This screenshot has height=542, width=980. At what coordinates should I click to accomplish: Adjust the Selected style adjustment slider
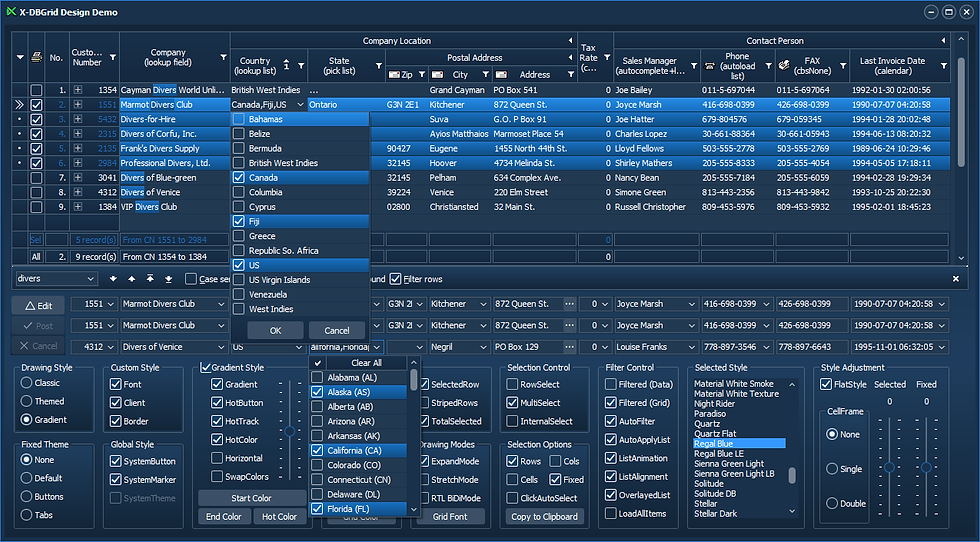pyautogui.click(x=889, y=468)
